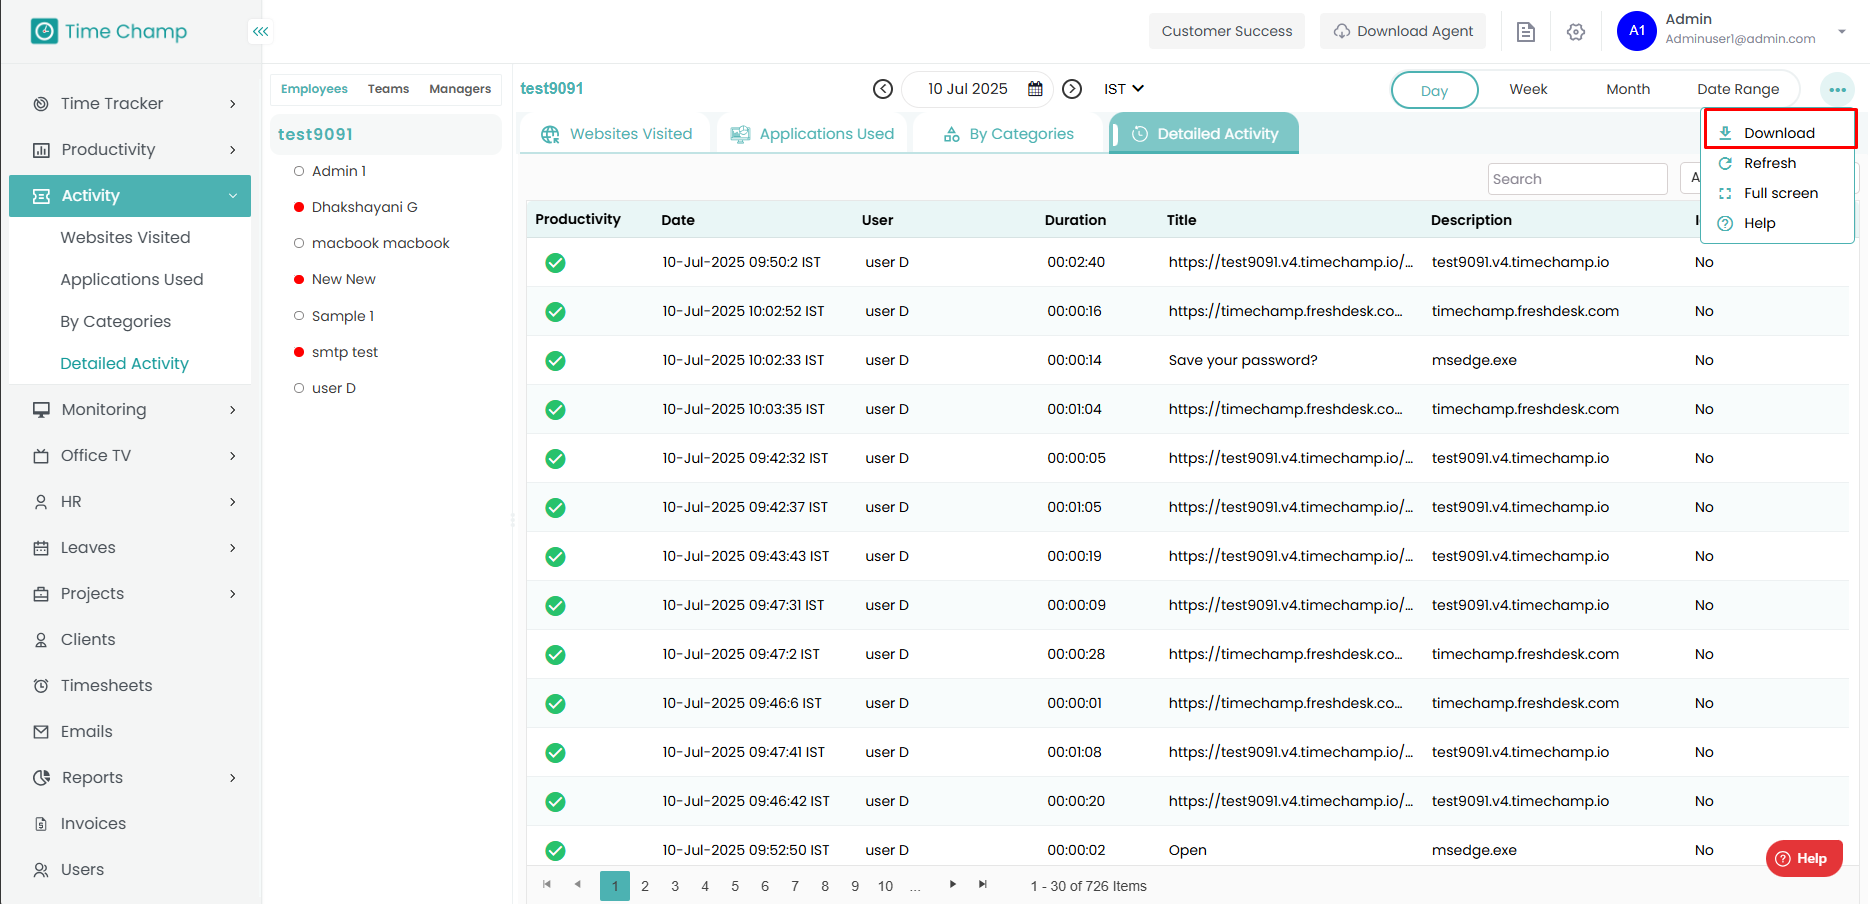Click the three-dots more options icon

tap(1837, 90)
